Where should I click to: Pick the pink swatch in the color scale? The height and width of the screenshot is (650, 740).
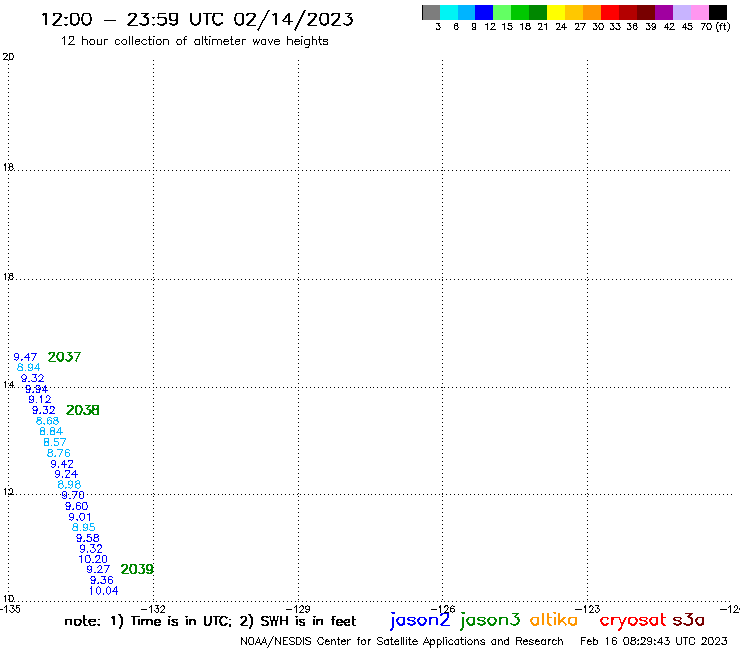pos(700,12)
